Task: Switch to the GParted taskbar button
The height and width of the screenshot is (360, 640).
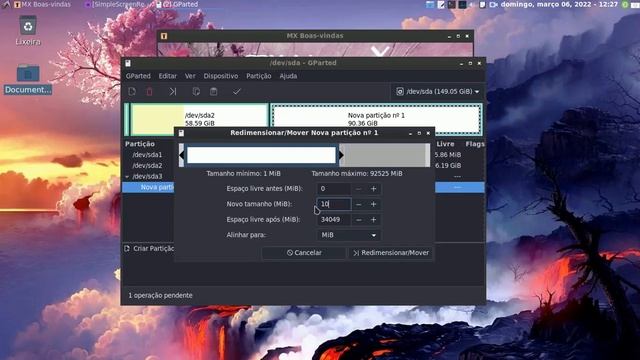Action: 178,4
